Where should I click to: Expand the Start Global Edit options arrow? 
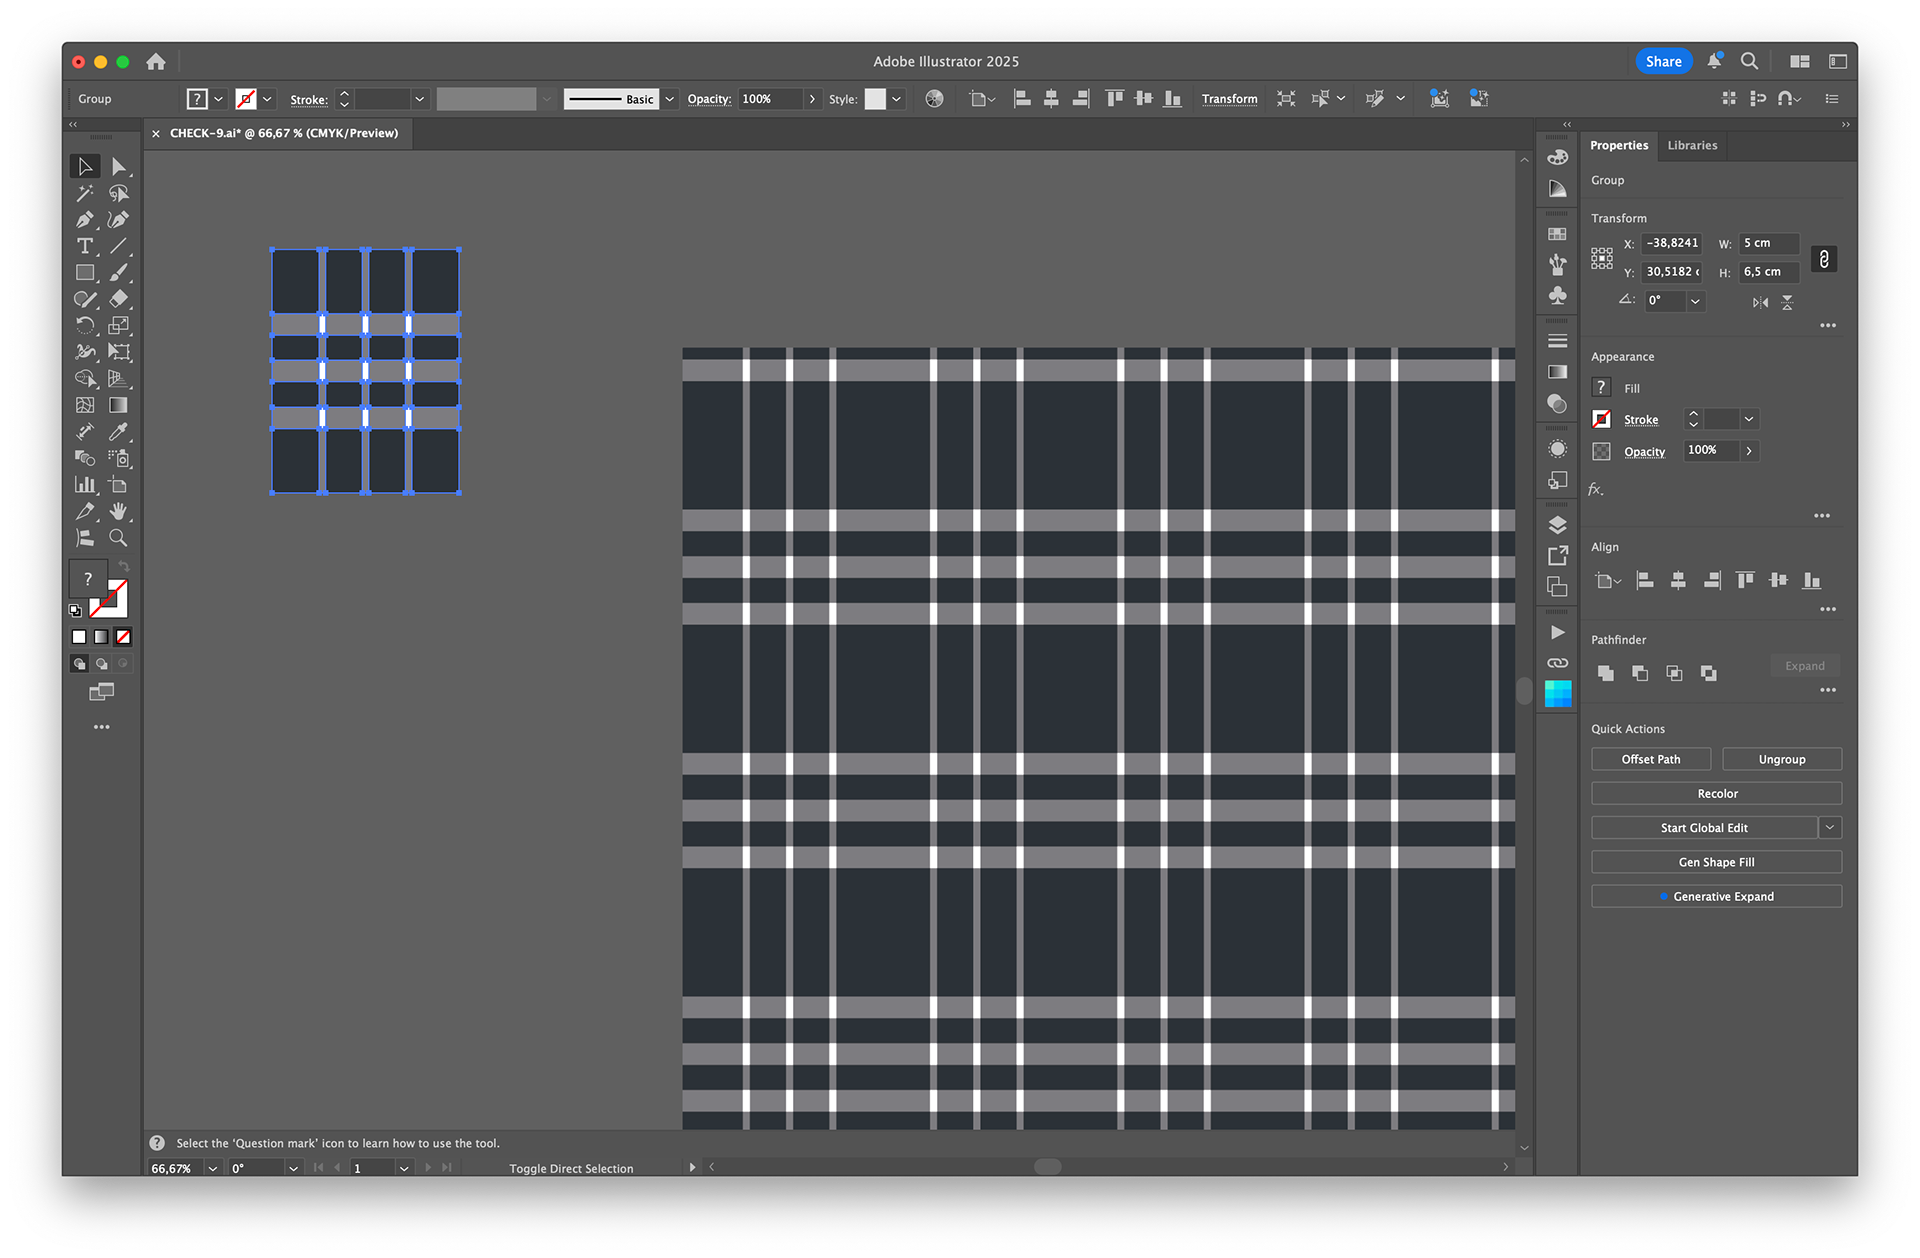[1830, 827]
